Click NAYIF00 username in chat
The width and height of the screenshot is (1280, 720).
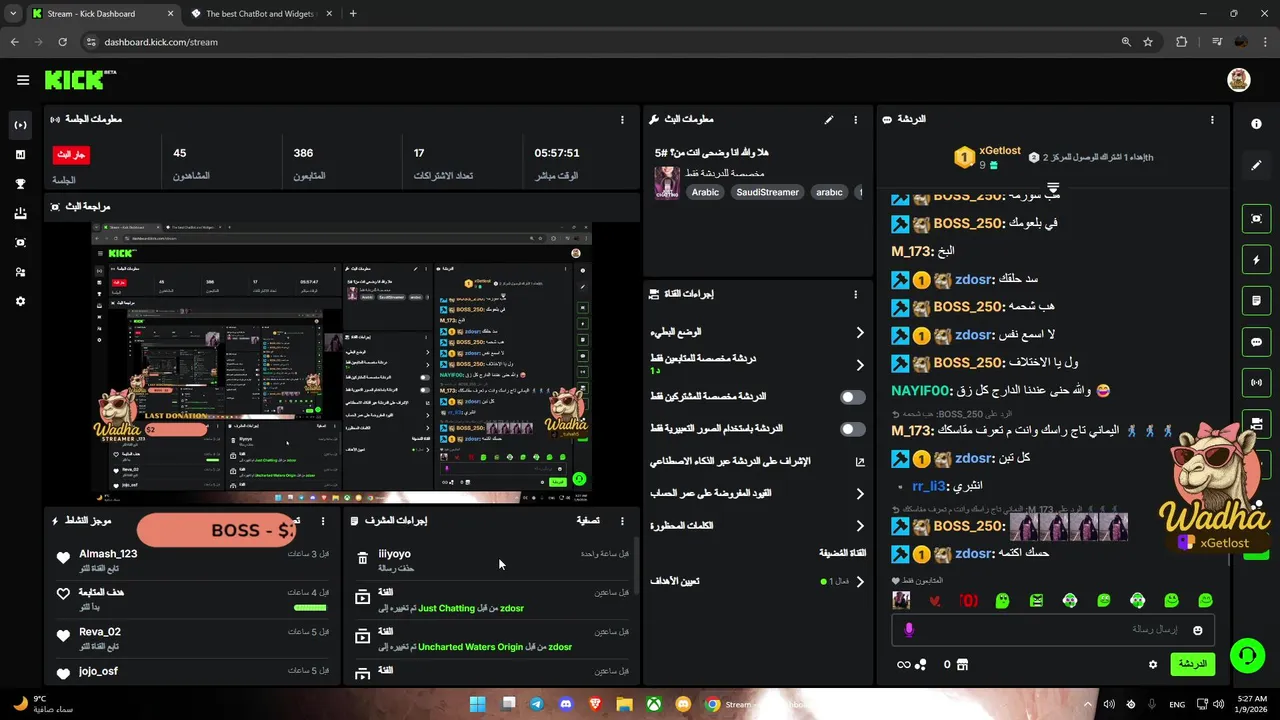[918, 390]
